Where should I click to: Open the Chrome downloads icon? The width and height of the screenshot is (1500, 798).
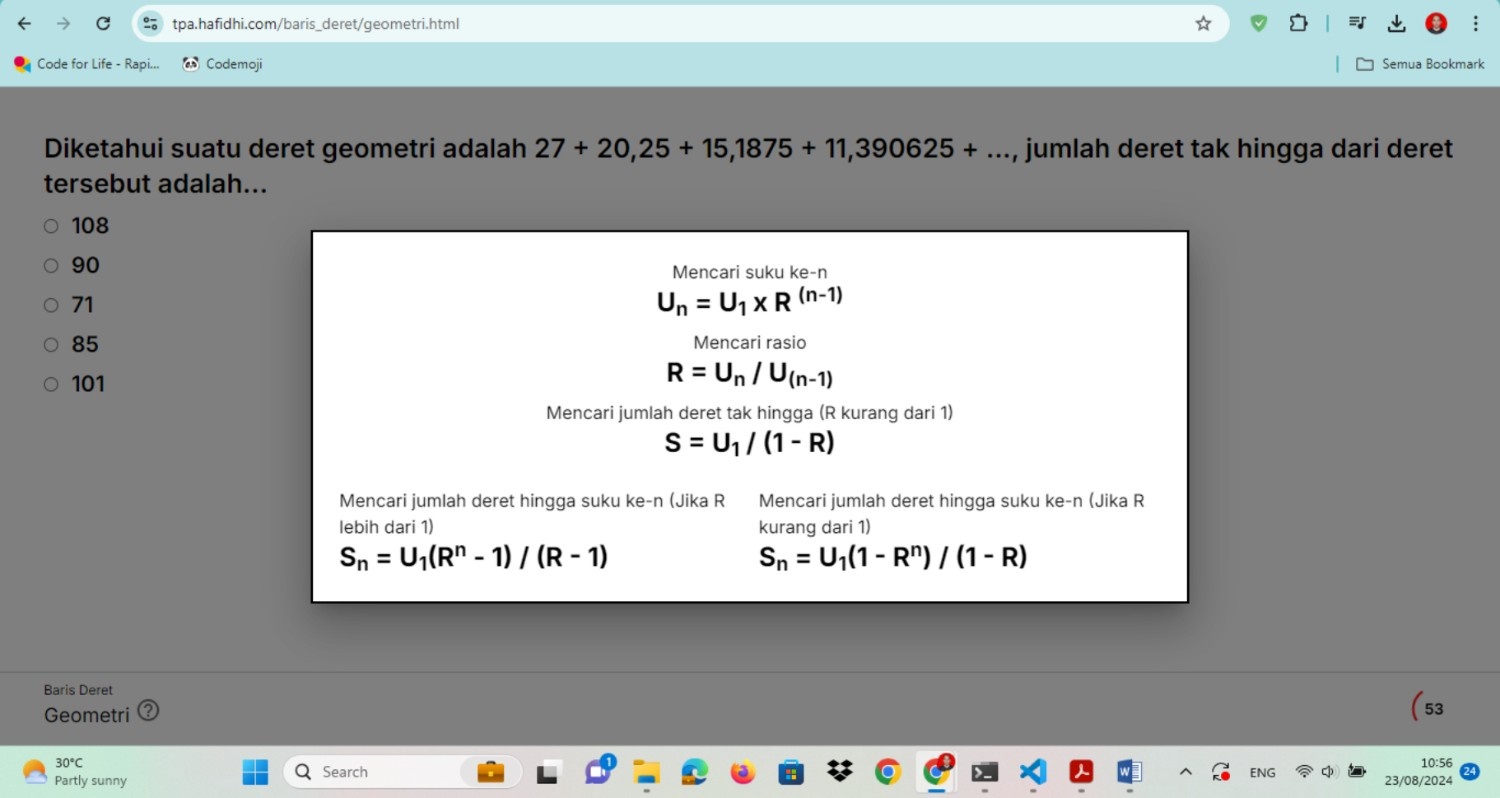point(1397,24)
